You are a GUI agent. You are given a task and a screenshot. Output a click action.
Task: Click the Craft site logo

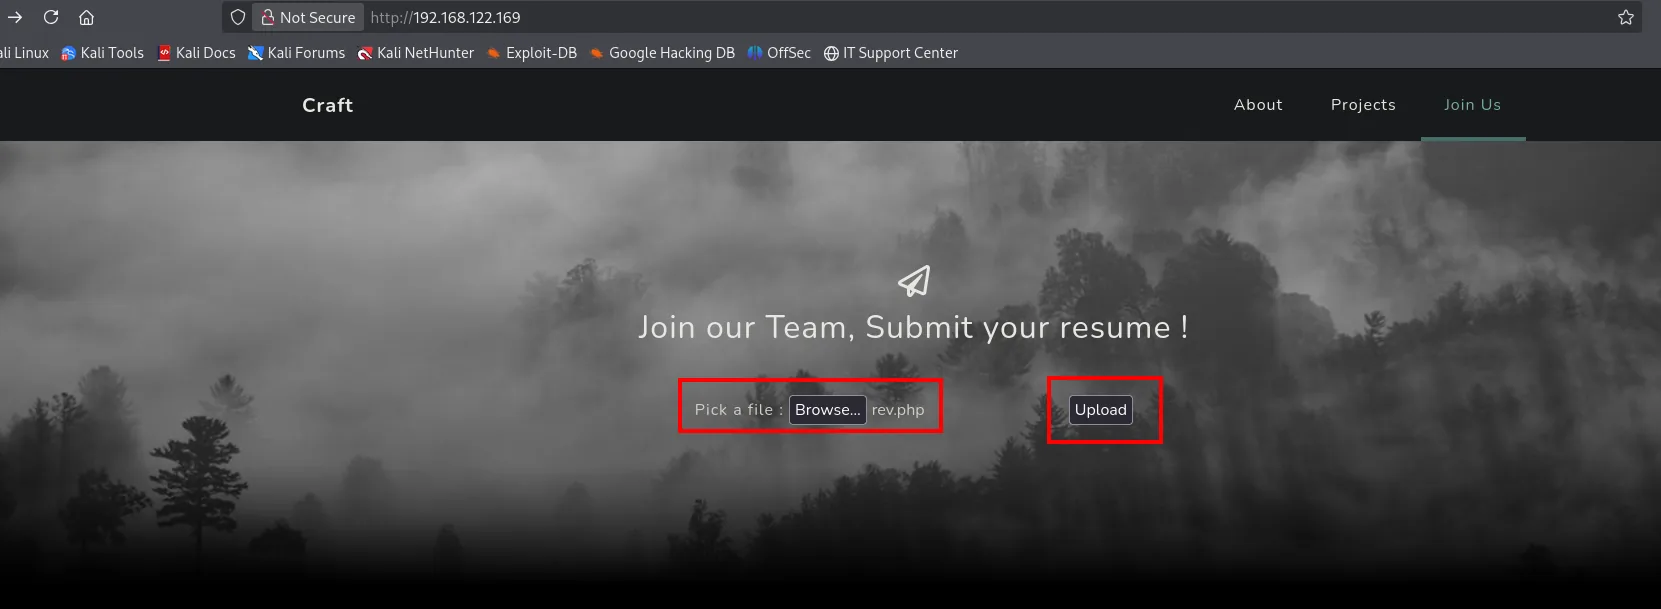pyautogui.click(x=328, y=105)
